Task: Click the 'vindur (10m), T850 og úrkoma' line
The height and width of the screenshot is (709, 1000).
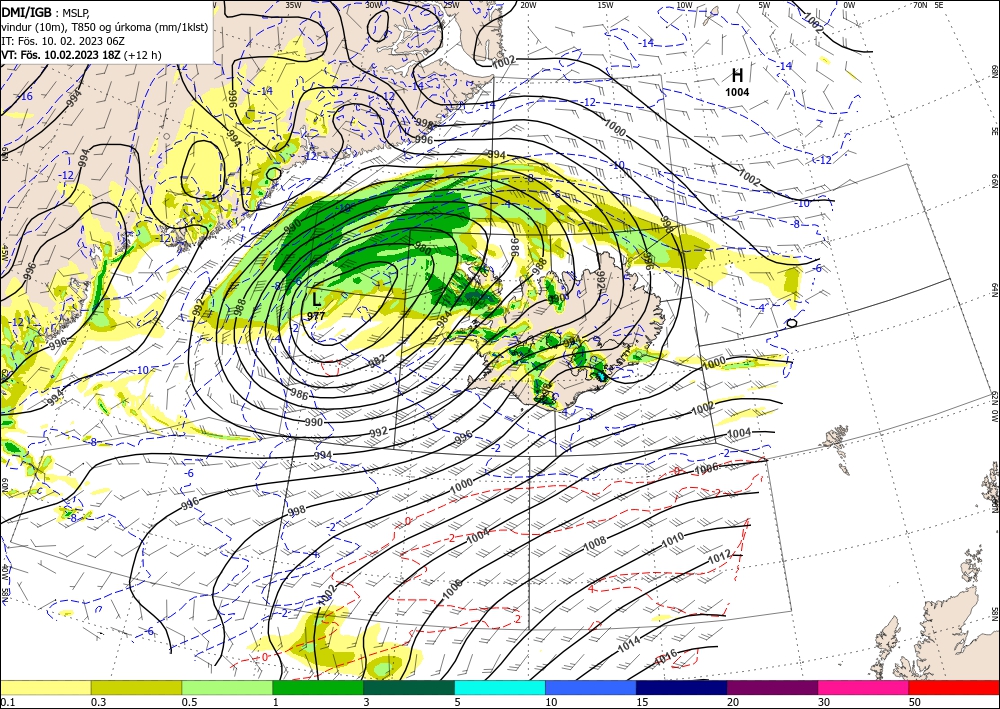Action: click(x=105, y=27)
